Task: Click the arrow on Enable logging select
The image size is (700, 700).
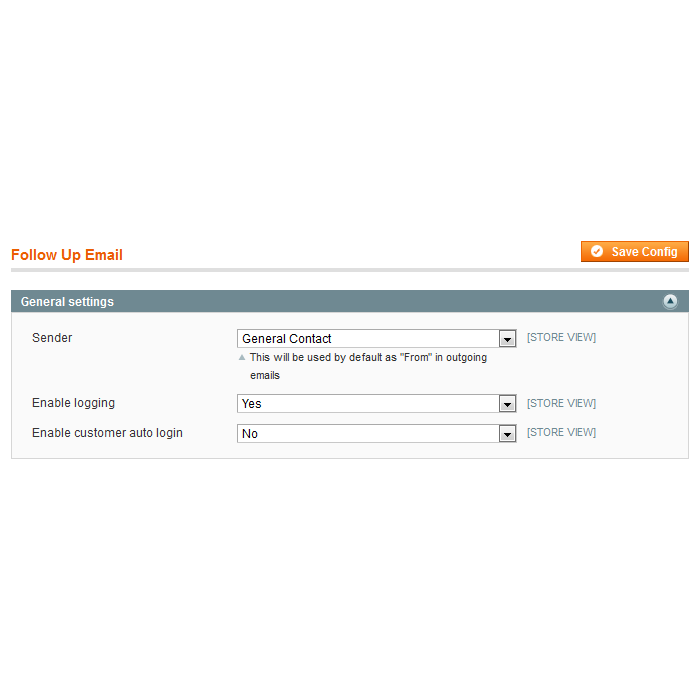Action: coord(507,404)
